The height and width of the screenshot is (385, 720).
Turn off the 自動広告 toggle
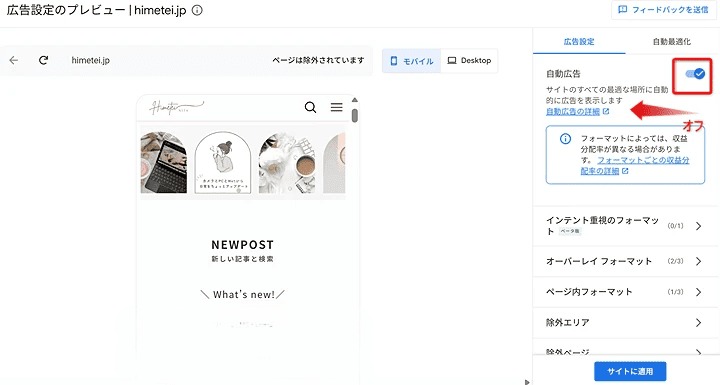coord(695,74)
